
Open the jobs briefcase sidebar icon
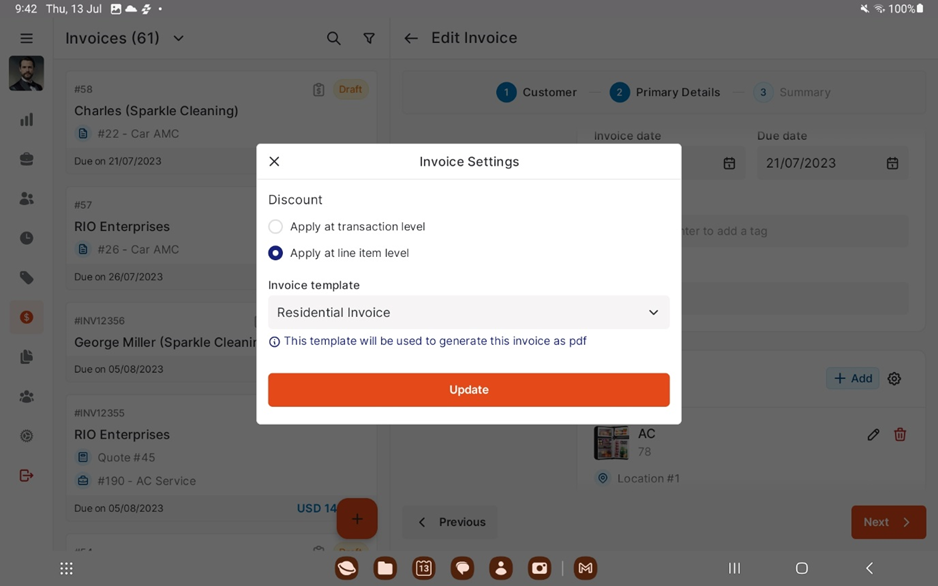[26, 159]
